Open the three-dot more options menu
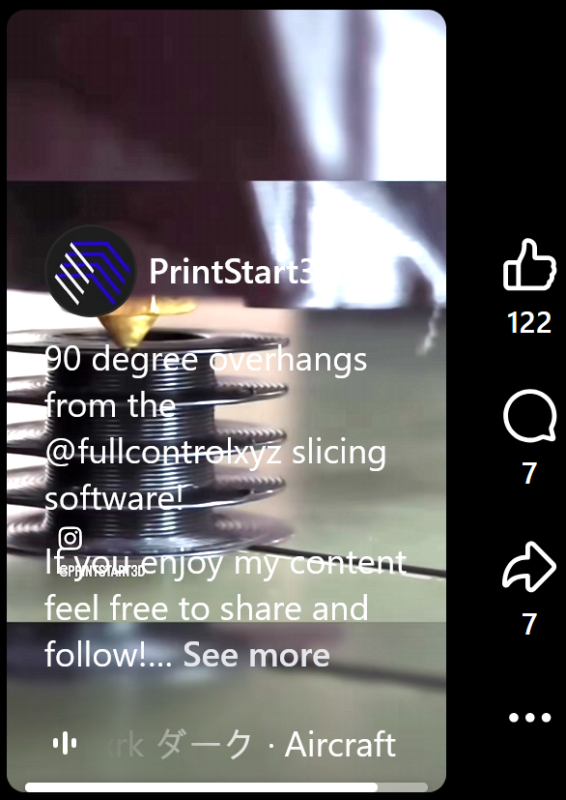The image size is (566, 800). click(530, 717)
